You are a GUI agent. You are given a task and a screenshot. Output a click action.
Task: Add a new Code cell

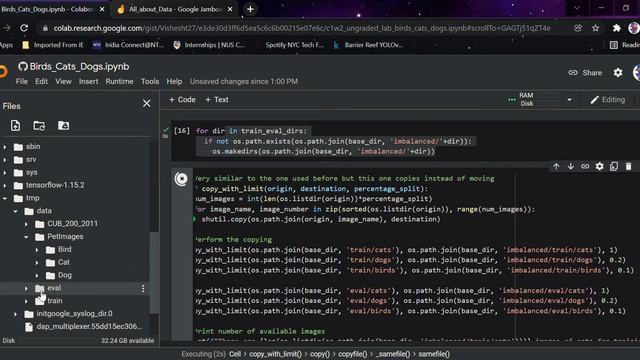[x=182, y=100]
